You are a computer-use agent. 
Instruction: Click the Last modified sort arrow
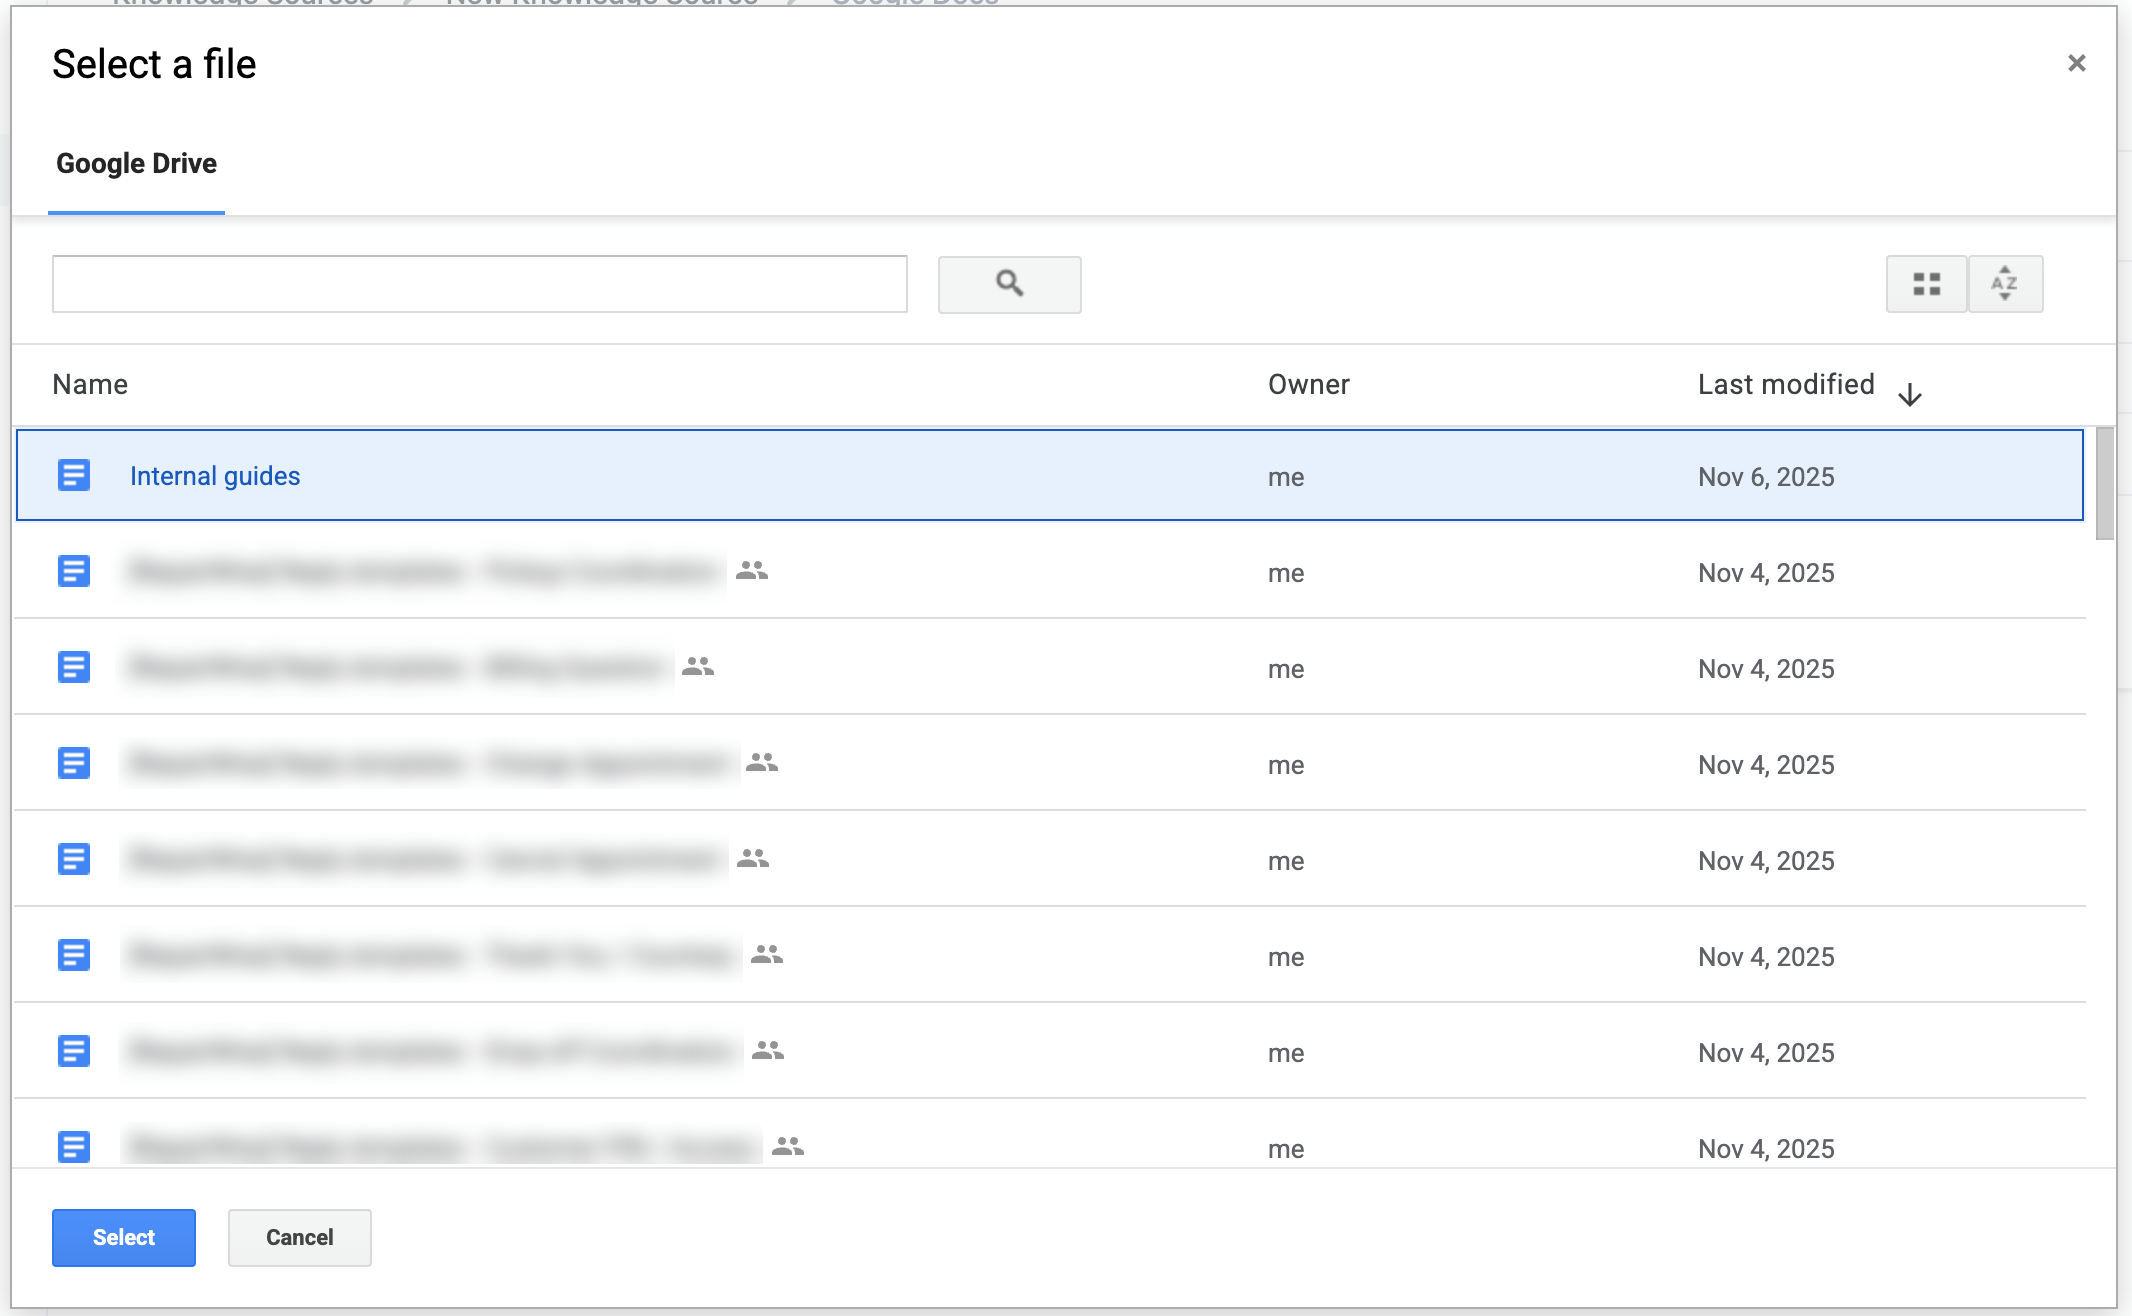click(1909, 394)
